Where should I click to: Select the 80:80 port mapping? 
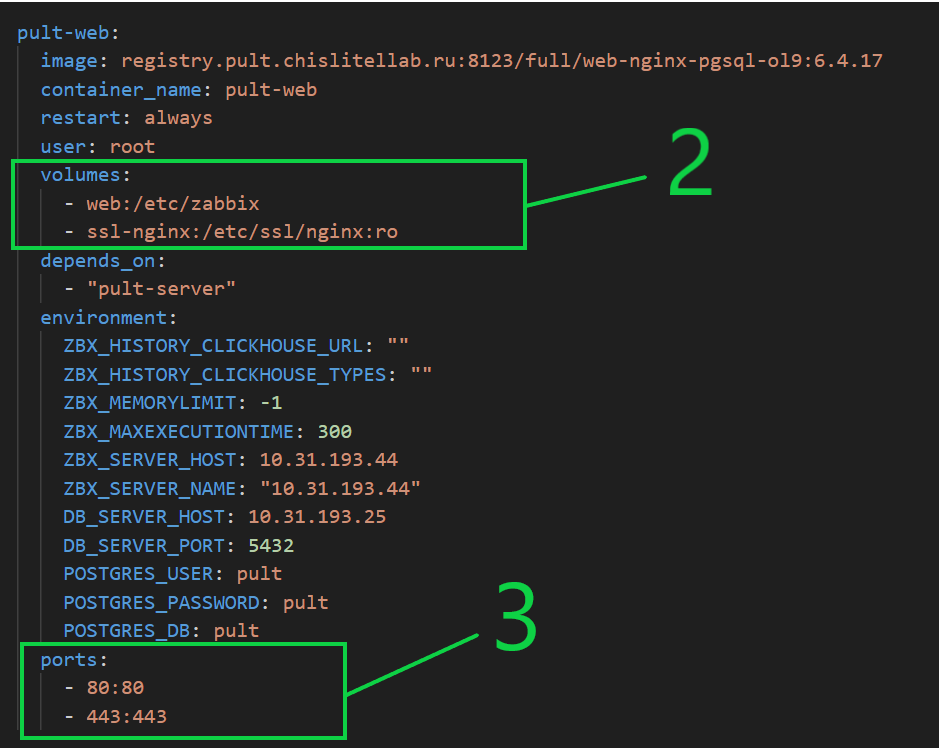pos(116,688)
